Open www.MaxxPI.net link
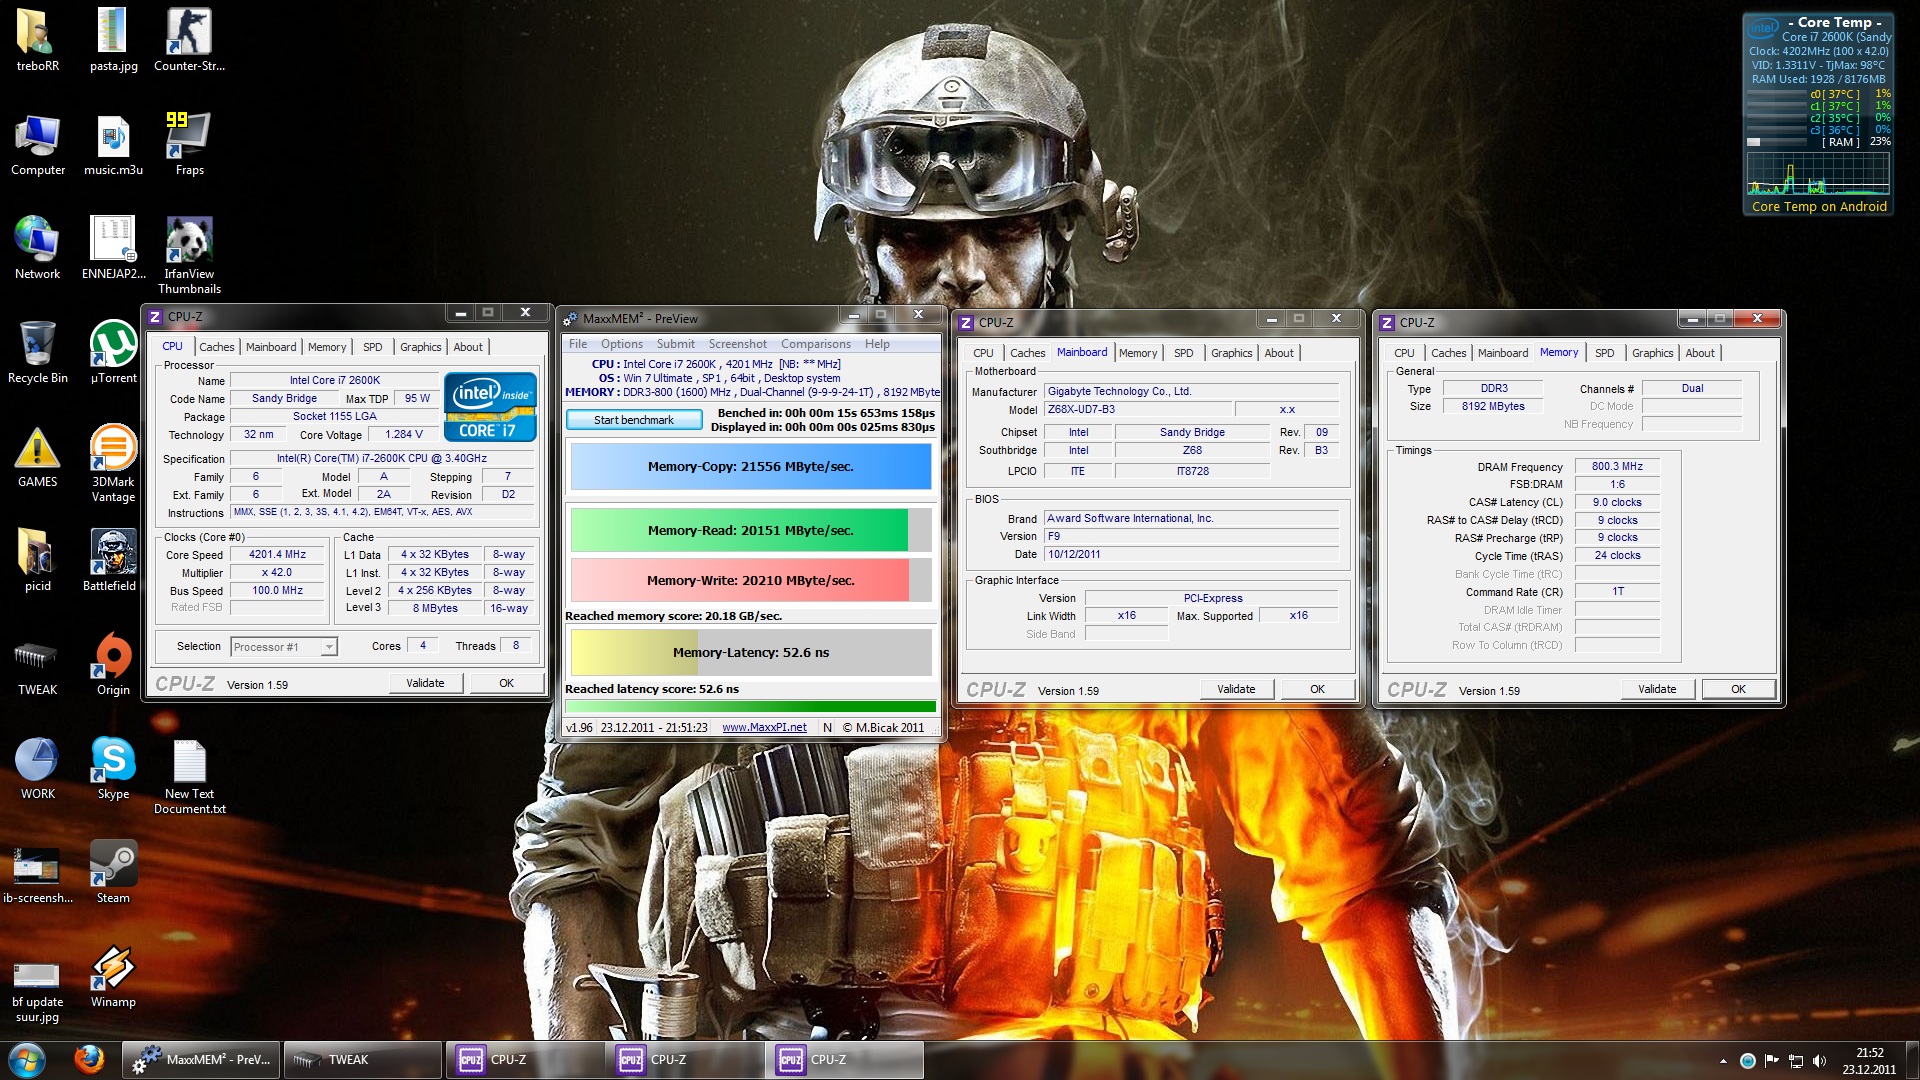 (x=764, y=727)
